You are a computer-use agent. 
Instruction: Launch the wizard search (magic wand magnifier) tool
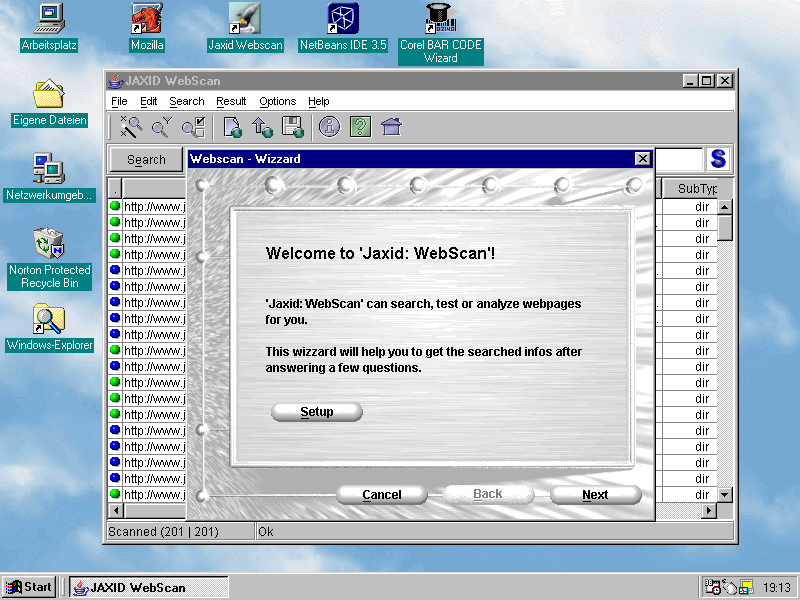(131, 127)
